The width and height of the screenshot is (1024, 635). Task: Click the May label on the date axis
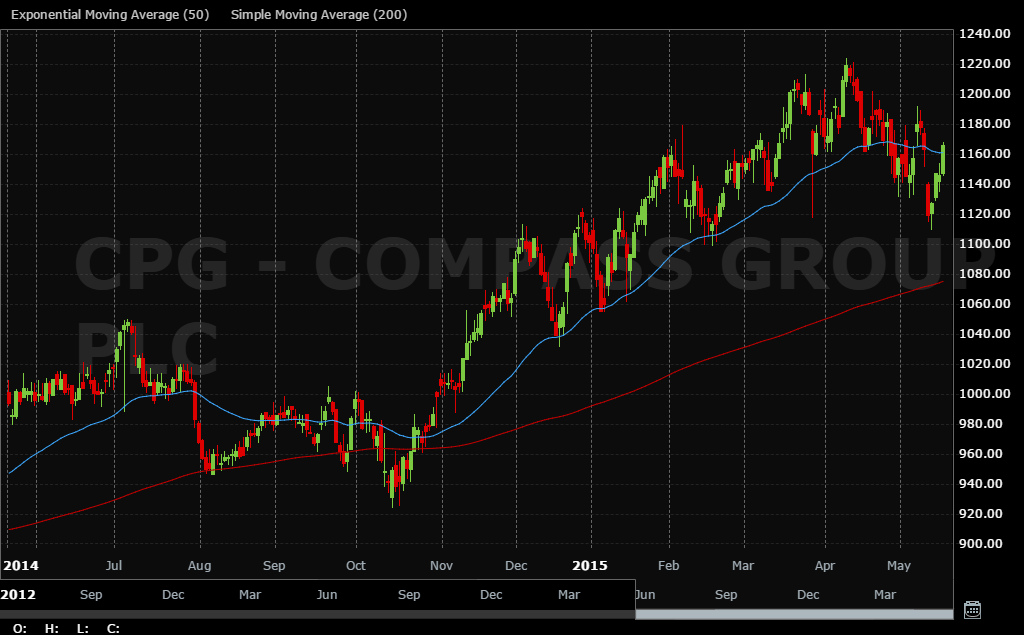(x=898, y=565)
